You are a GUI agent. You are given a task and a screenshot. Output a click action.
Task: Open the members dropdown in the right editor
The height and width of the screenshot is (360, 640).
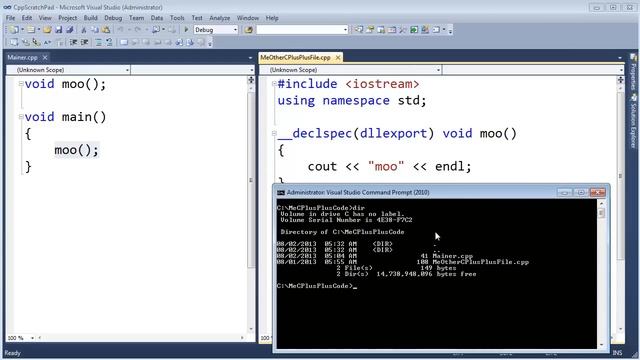pyautogui.click(x=621, y=70)
